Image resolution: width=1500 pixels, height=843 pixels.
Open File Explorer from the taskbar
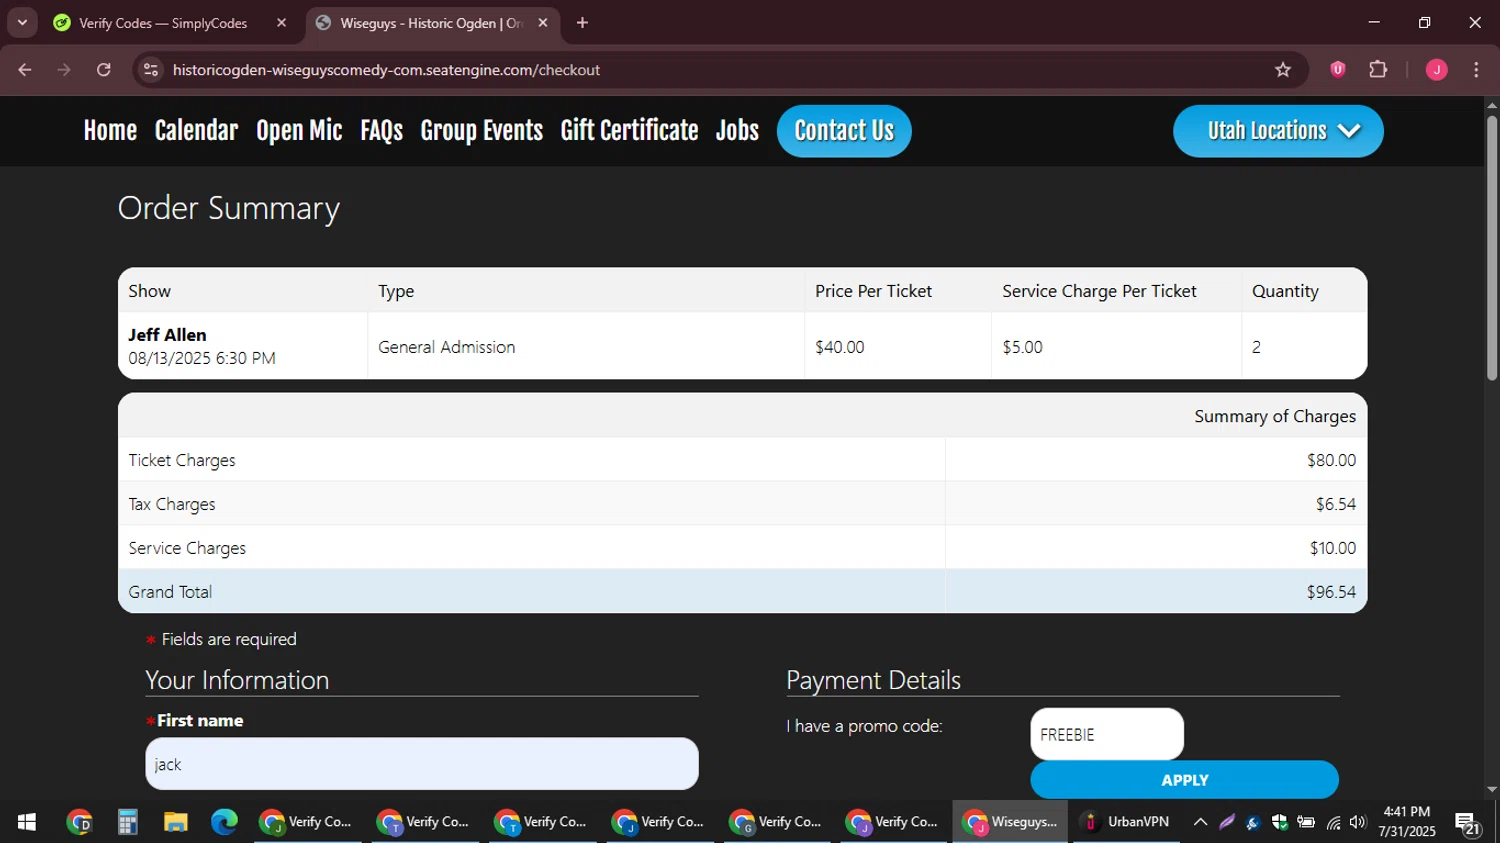coord(176,822)
